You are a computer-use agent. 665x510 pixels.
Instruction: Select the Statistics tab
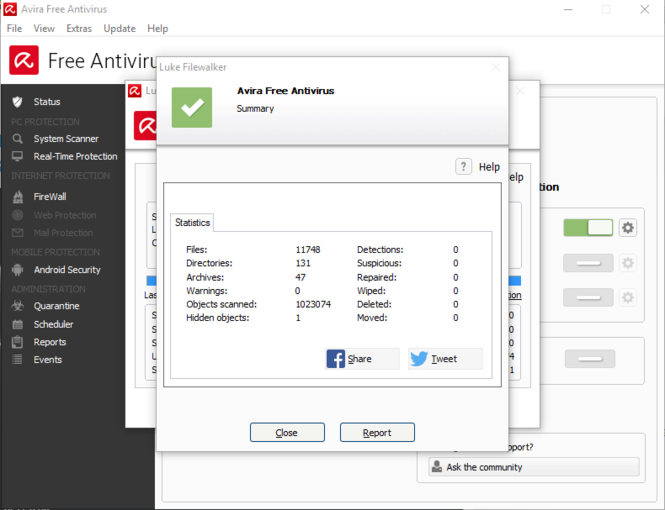click(192, 223)
